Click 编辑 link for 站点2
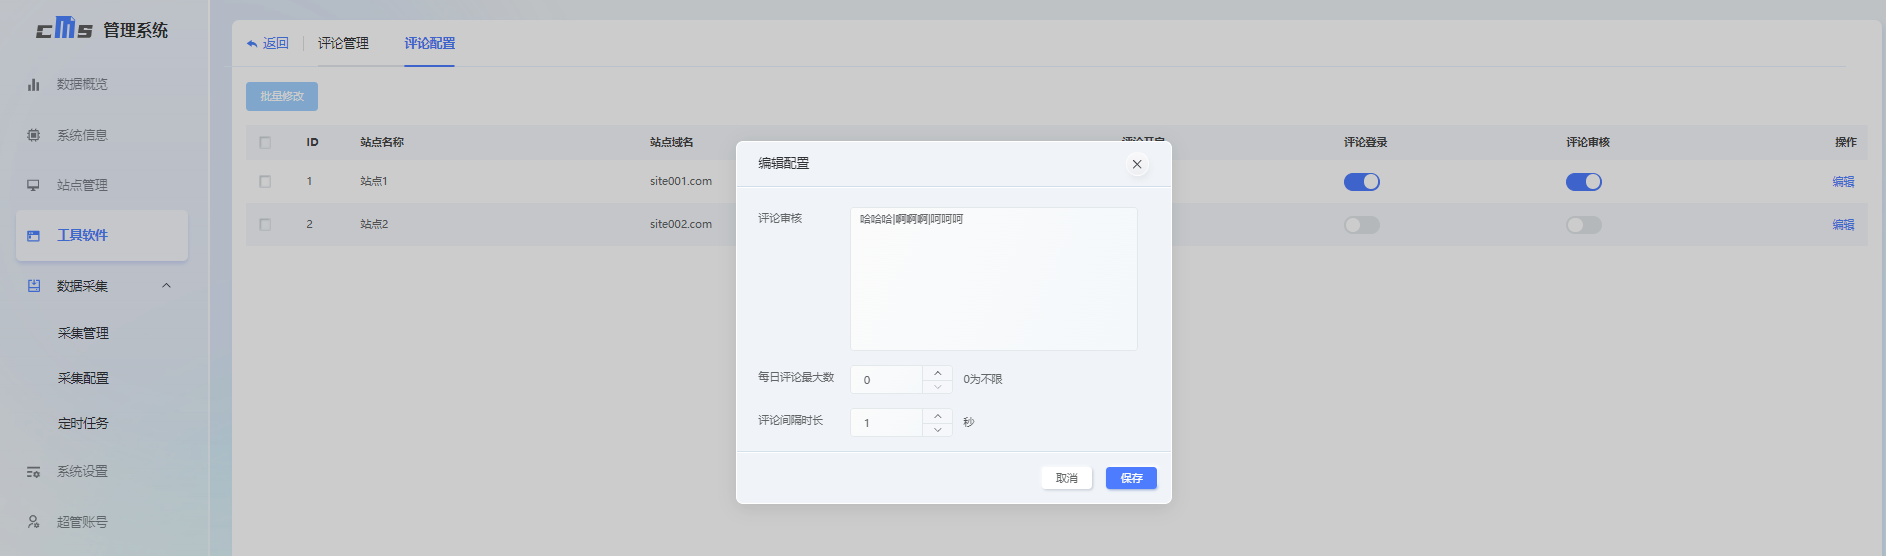 [1843, 224]
